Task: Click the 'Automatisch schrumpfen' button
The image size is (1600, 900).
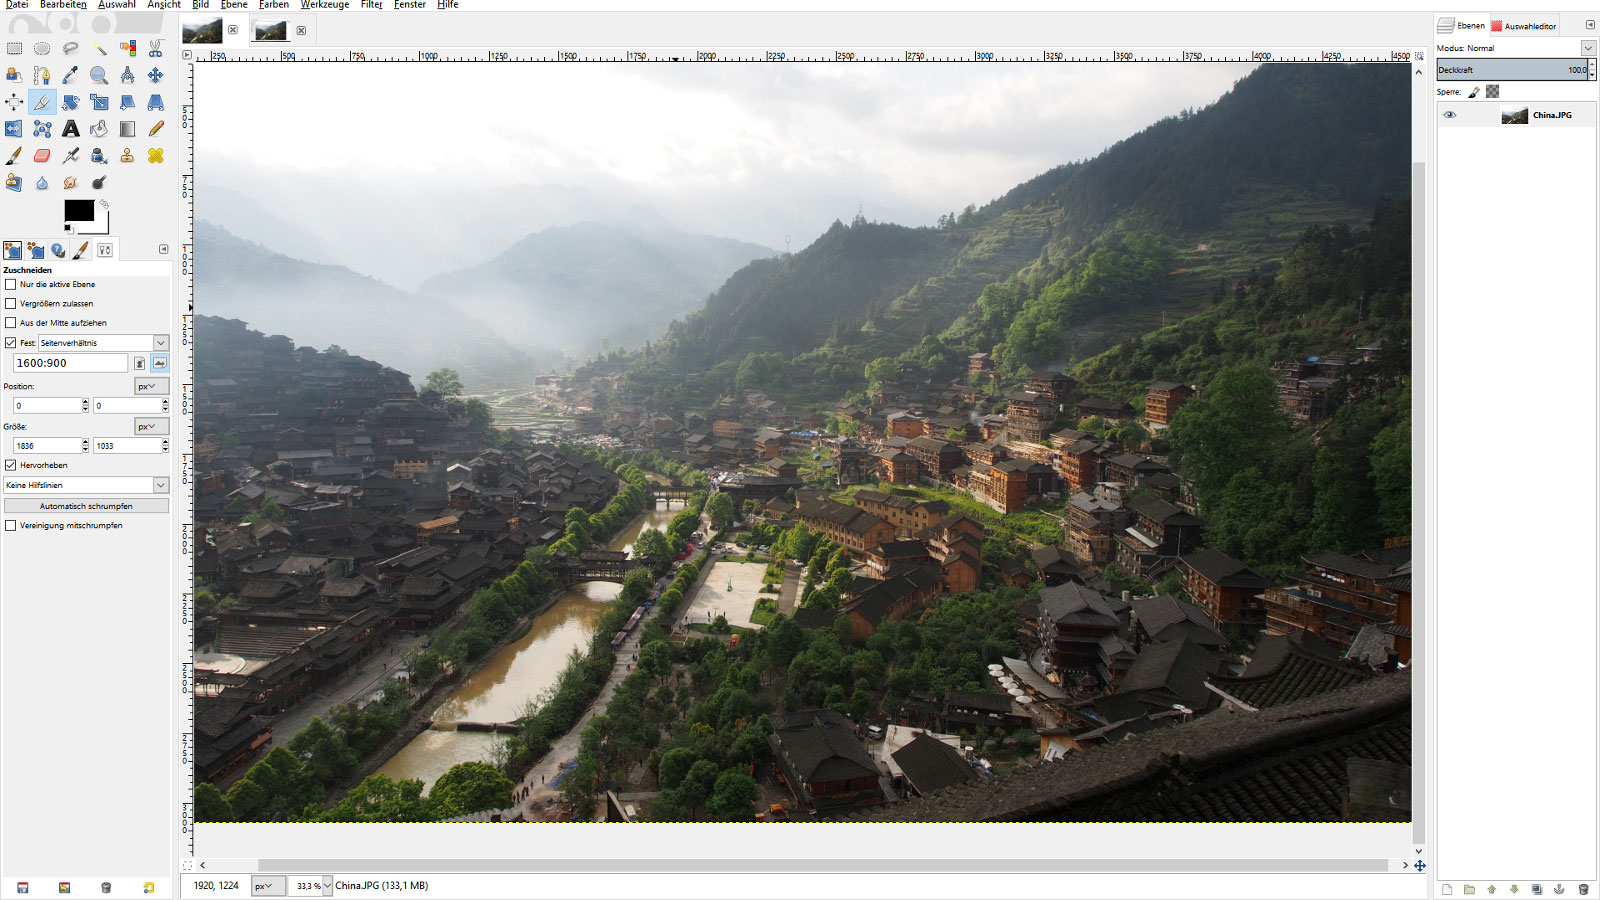Action: tap(86, 506)
